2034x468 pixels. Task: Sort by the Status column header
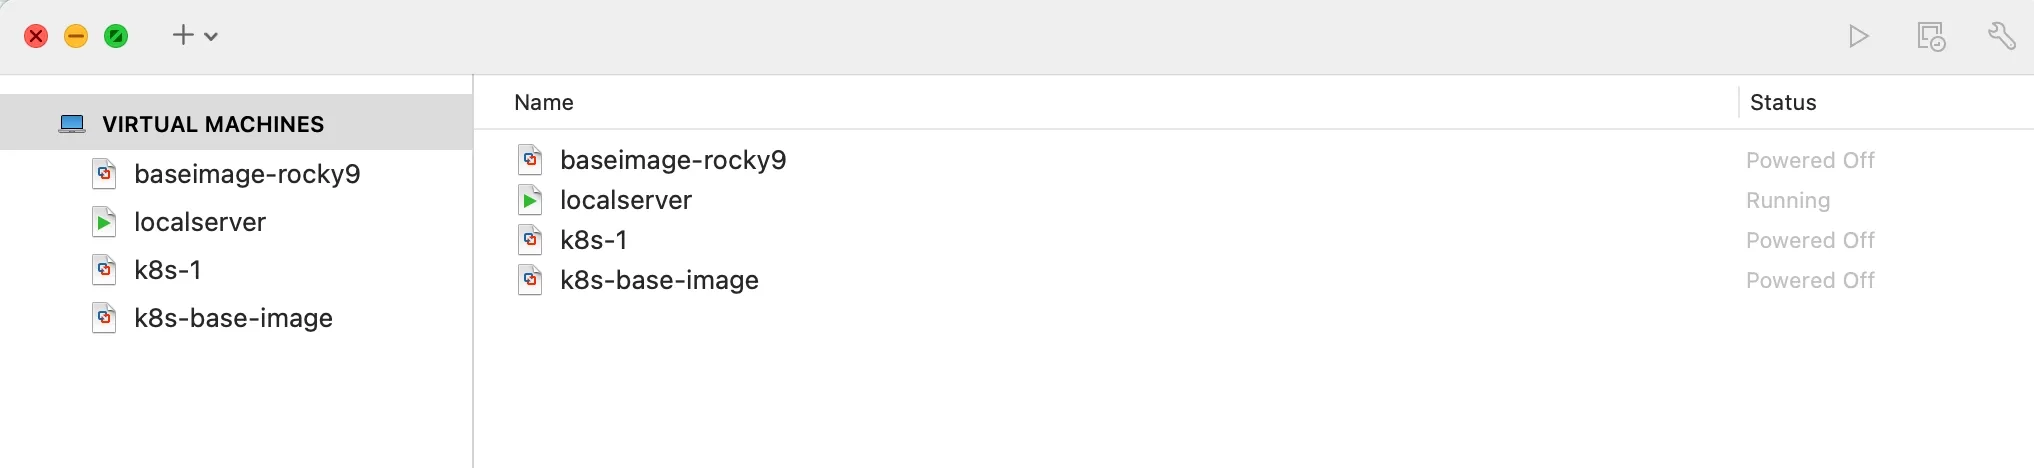(x=1783, y=102)
